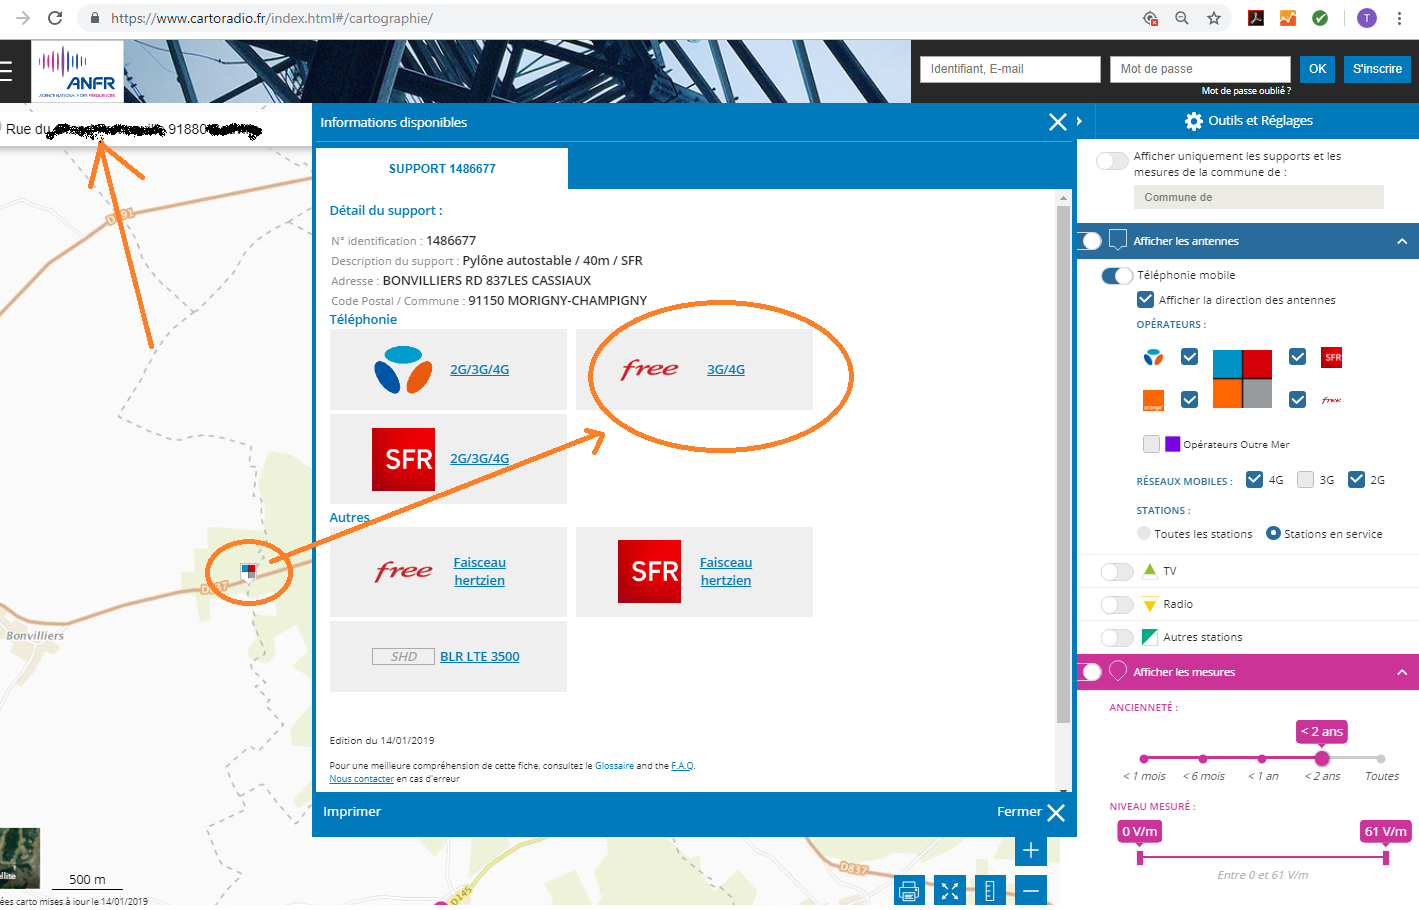Zoom out the map with minus button
The height and width of the screenshot is (910, 1419).
1031,890
